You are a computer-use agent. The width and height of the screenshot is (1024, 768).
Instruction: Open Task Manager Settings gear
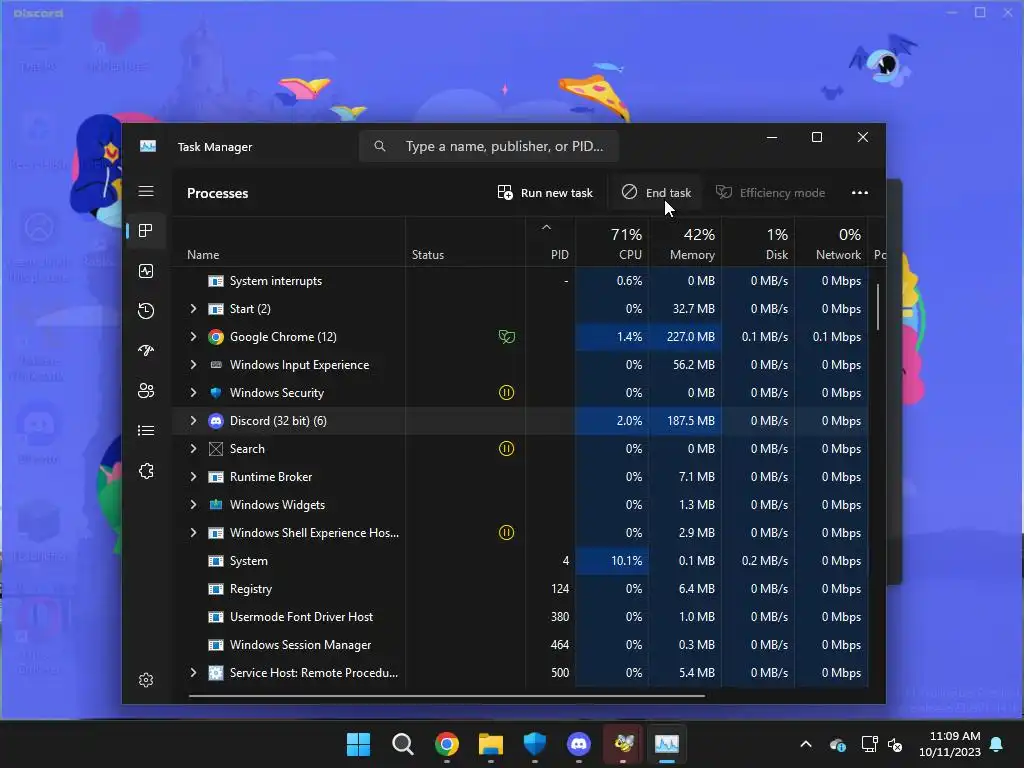[x=146, y=680]
